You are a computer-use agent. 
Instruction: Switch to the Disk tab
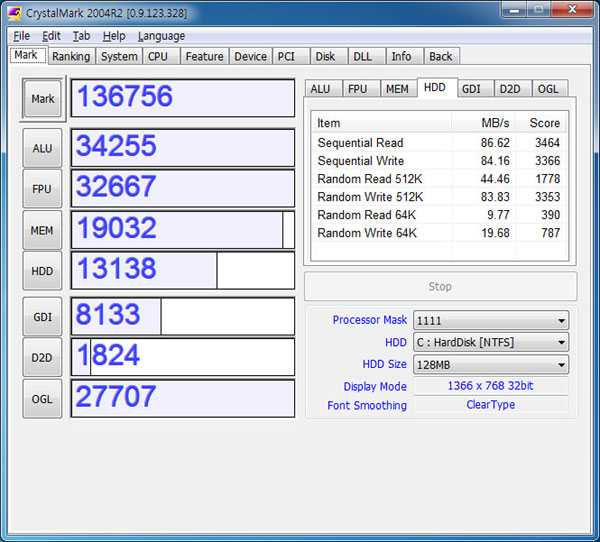click(328, 56)
